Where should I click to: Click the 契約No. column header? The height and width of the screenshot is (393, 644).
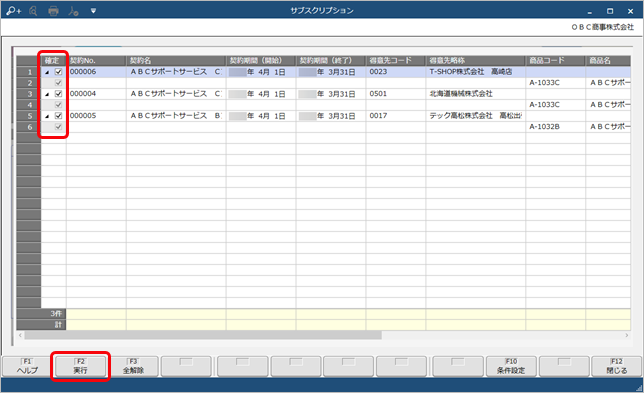click(96, 61)
